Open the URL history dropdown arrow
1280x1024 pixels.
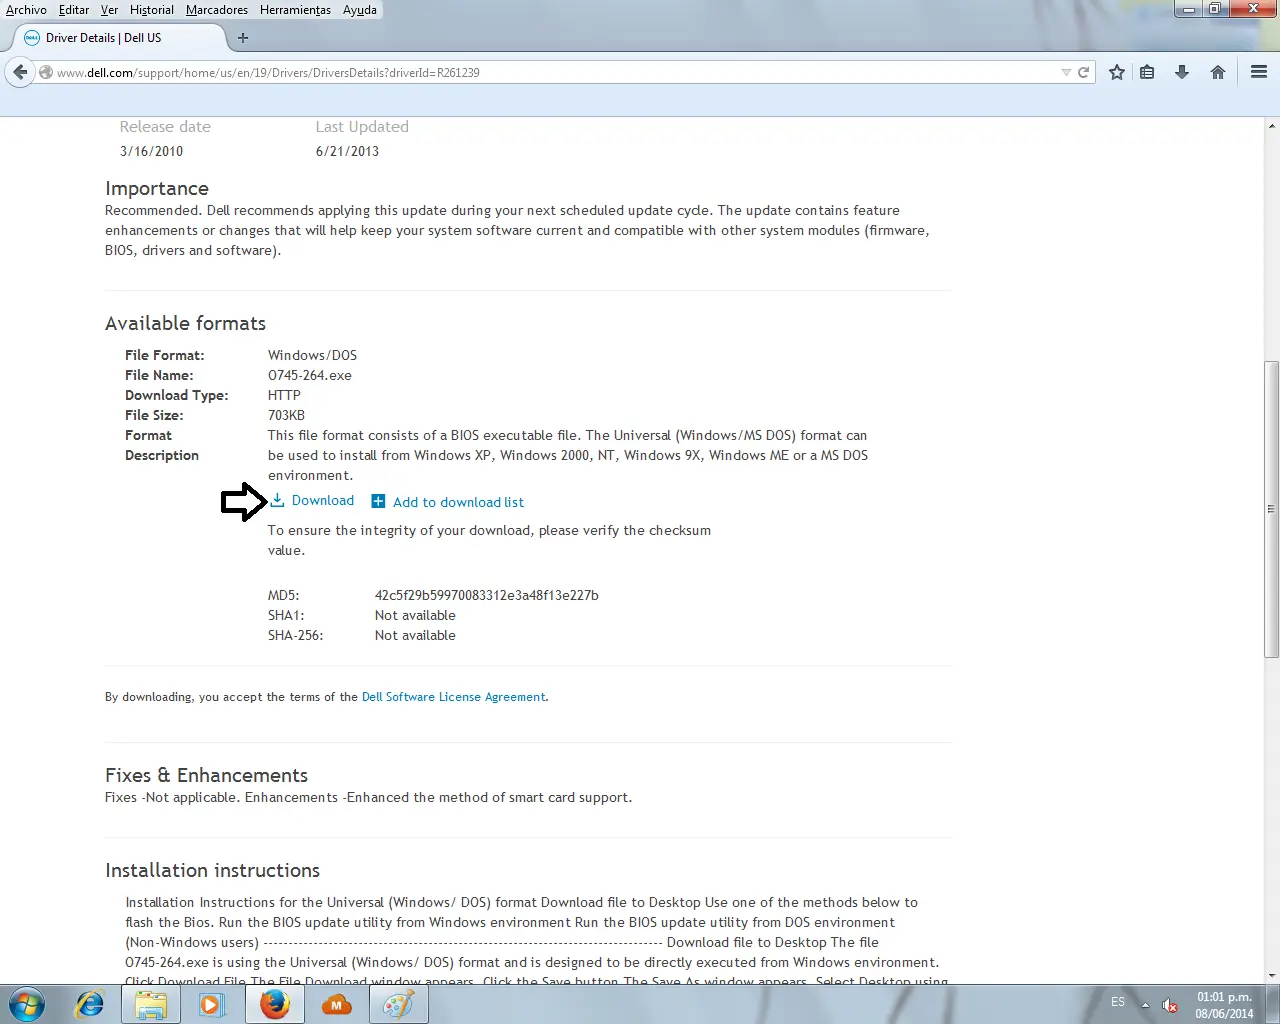tap(1066, 72)
